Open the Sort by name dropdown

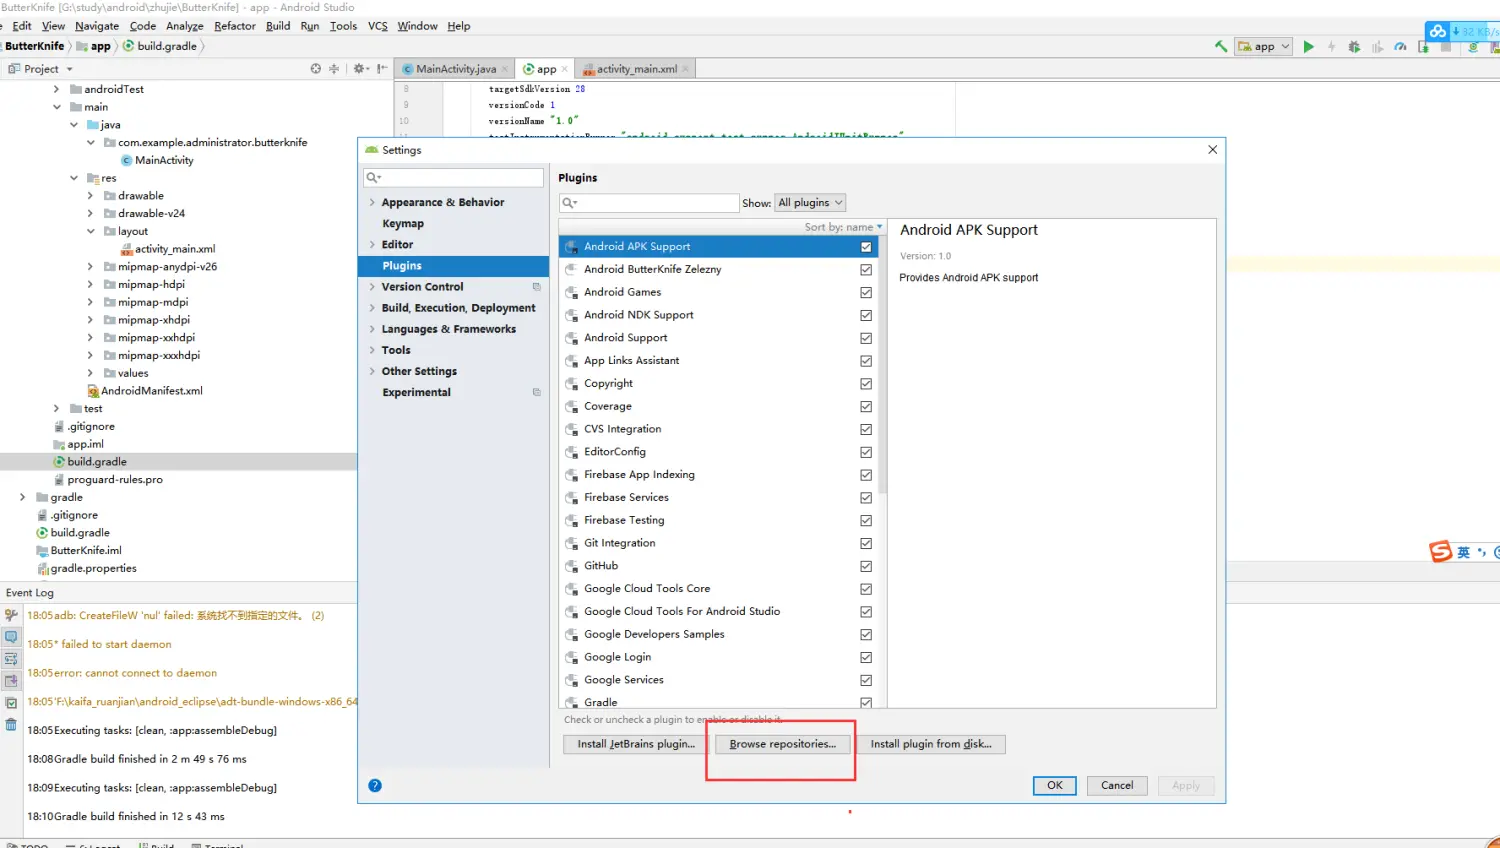click(843, 227)
